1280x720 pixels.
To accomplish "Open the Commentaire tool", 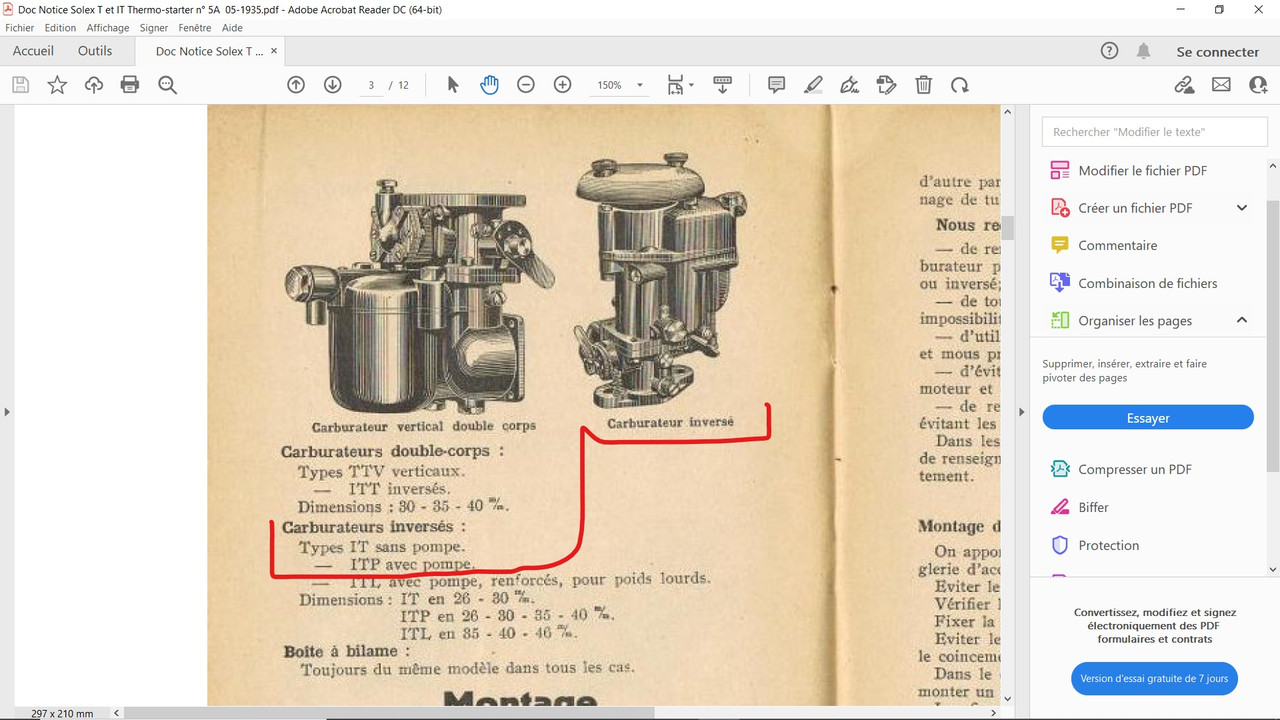I will (1117, 246).
